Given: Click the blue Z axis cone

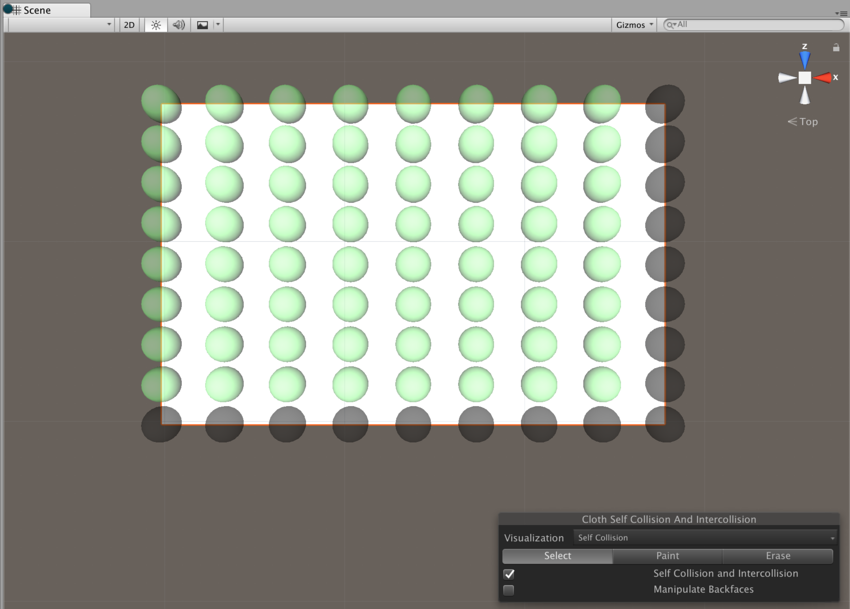Looking at the screenshot, I should pos(805,59).
